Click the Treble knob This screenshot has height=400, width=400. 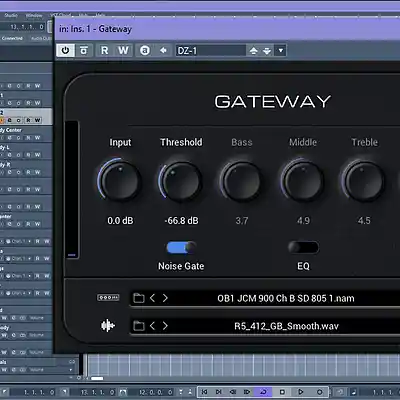[363, 182]
